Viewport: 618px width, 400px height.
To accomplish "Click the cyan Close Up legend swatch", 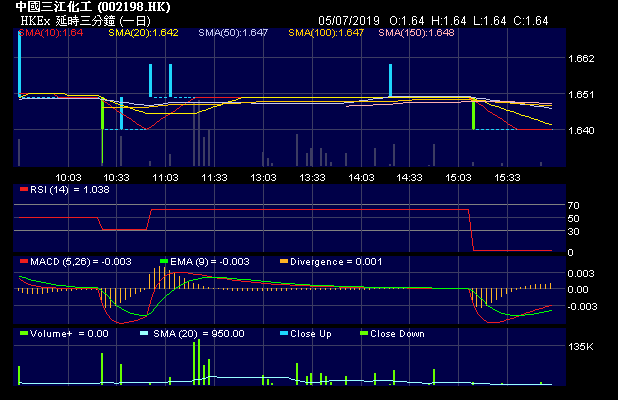I will (284, 333).
